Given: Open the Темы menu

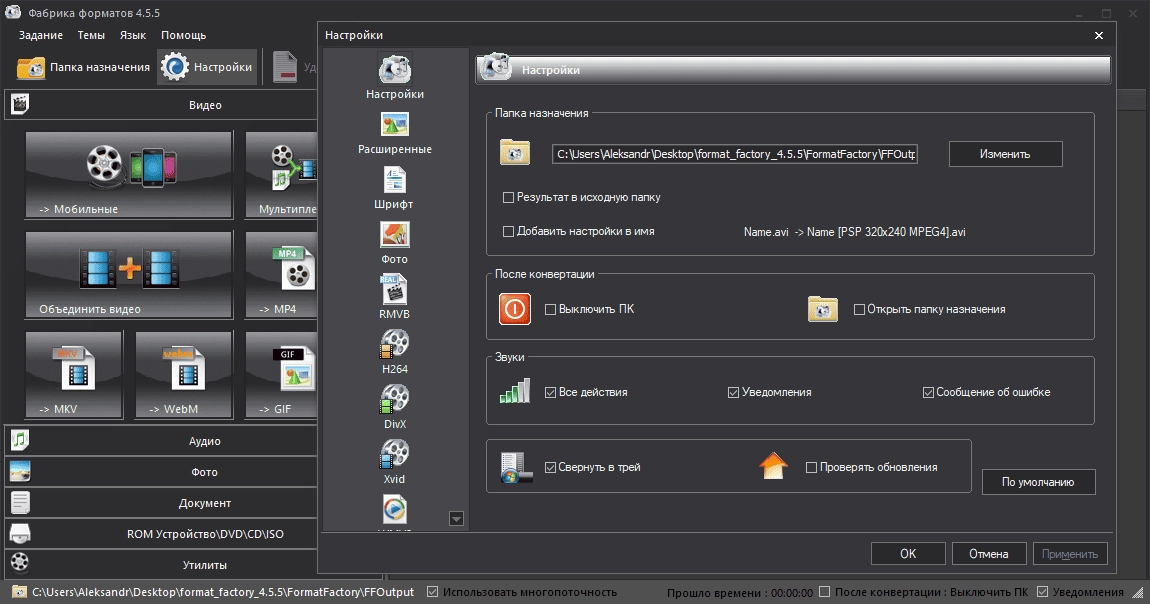Looking at the screenshot, I should pyautogui.click(x=91, y=35).
